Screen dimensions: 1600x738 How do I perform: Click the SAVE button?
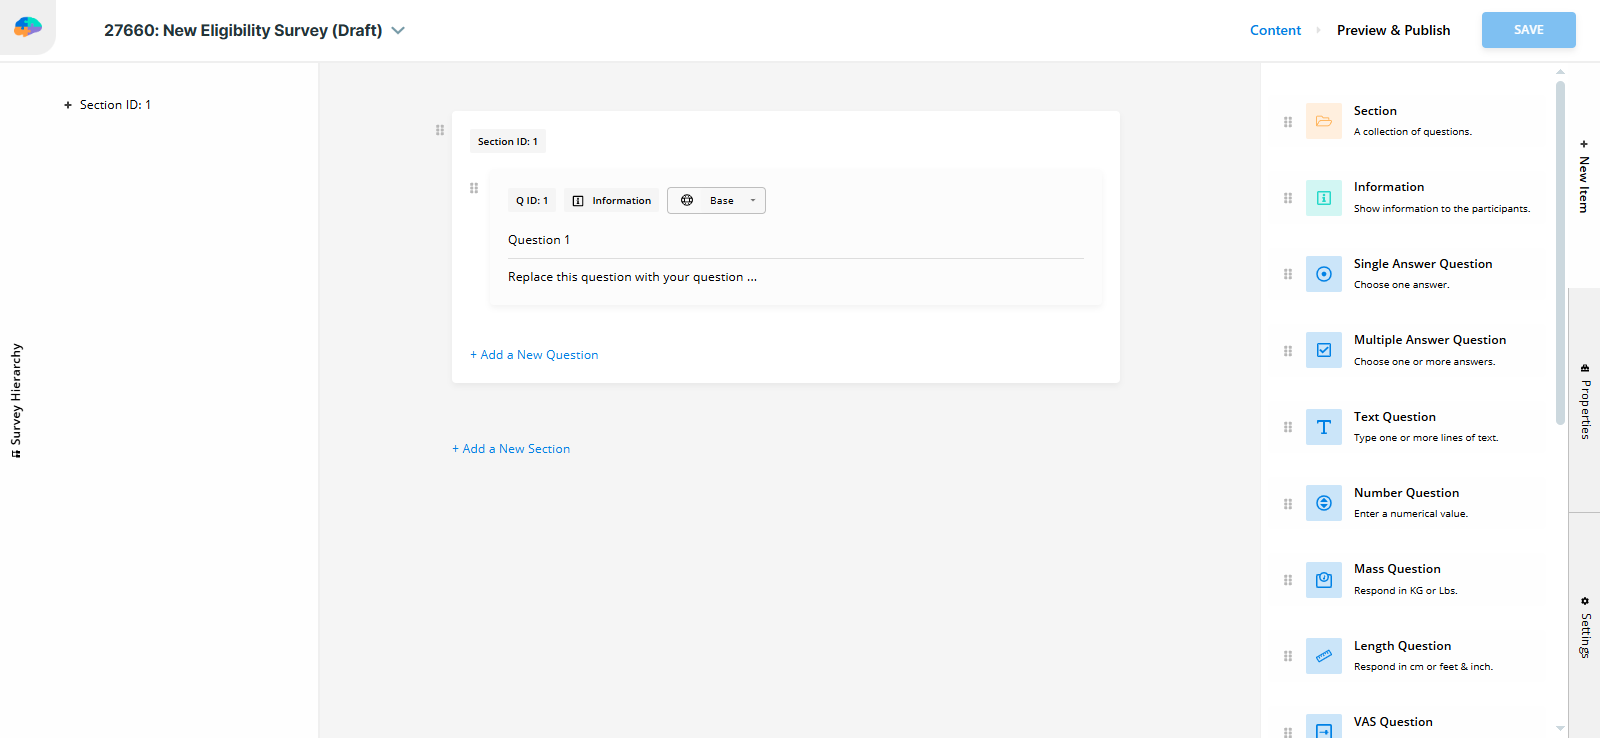(1528, 30)
